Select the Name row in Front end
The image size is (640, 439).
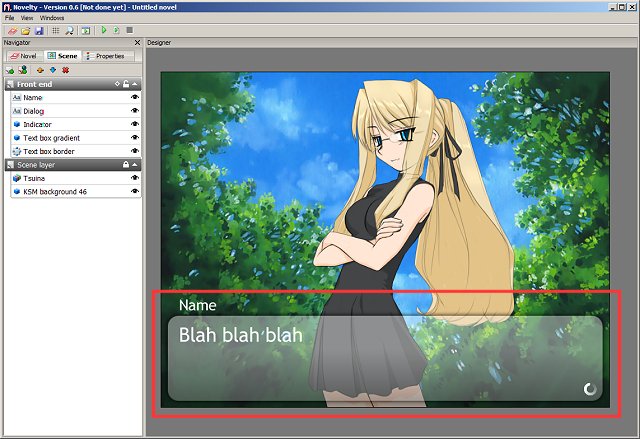coord(76,98)
